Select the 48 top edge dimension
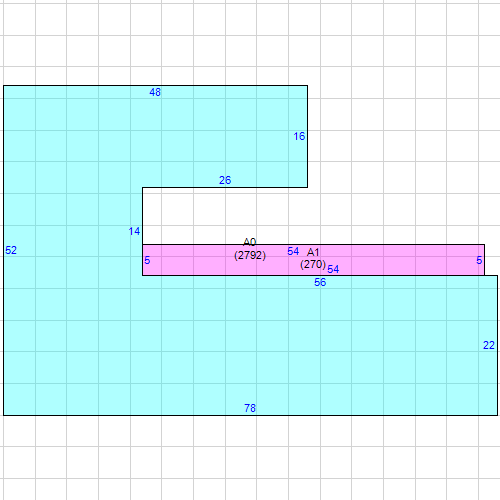The image size is (500, 500). [x=155, y=92]
